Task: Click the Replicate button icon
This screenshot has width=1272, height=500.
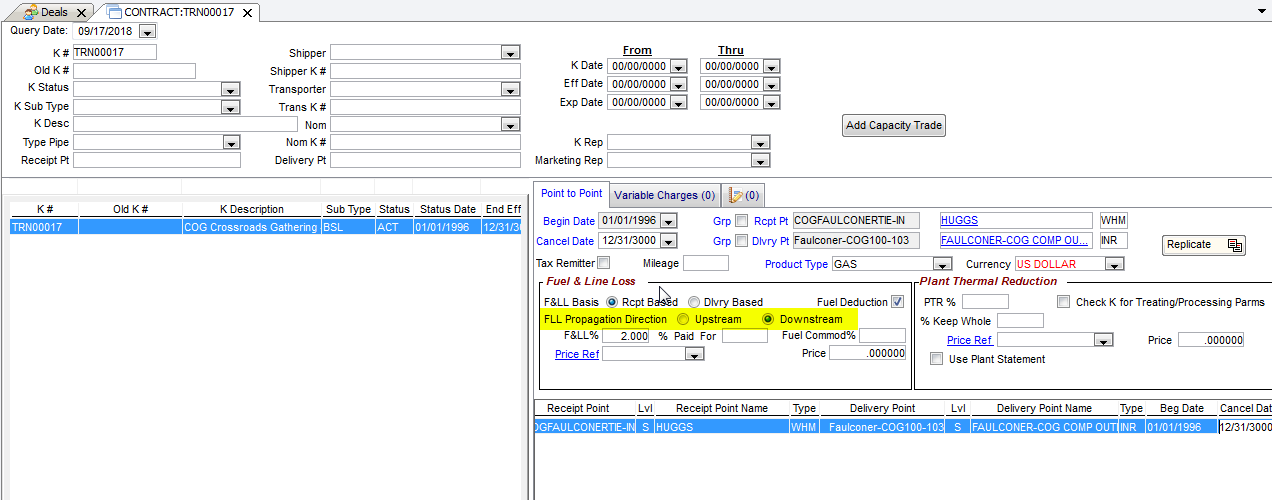Action: (1234, 245)
